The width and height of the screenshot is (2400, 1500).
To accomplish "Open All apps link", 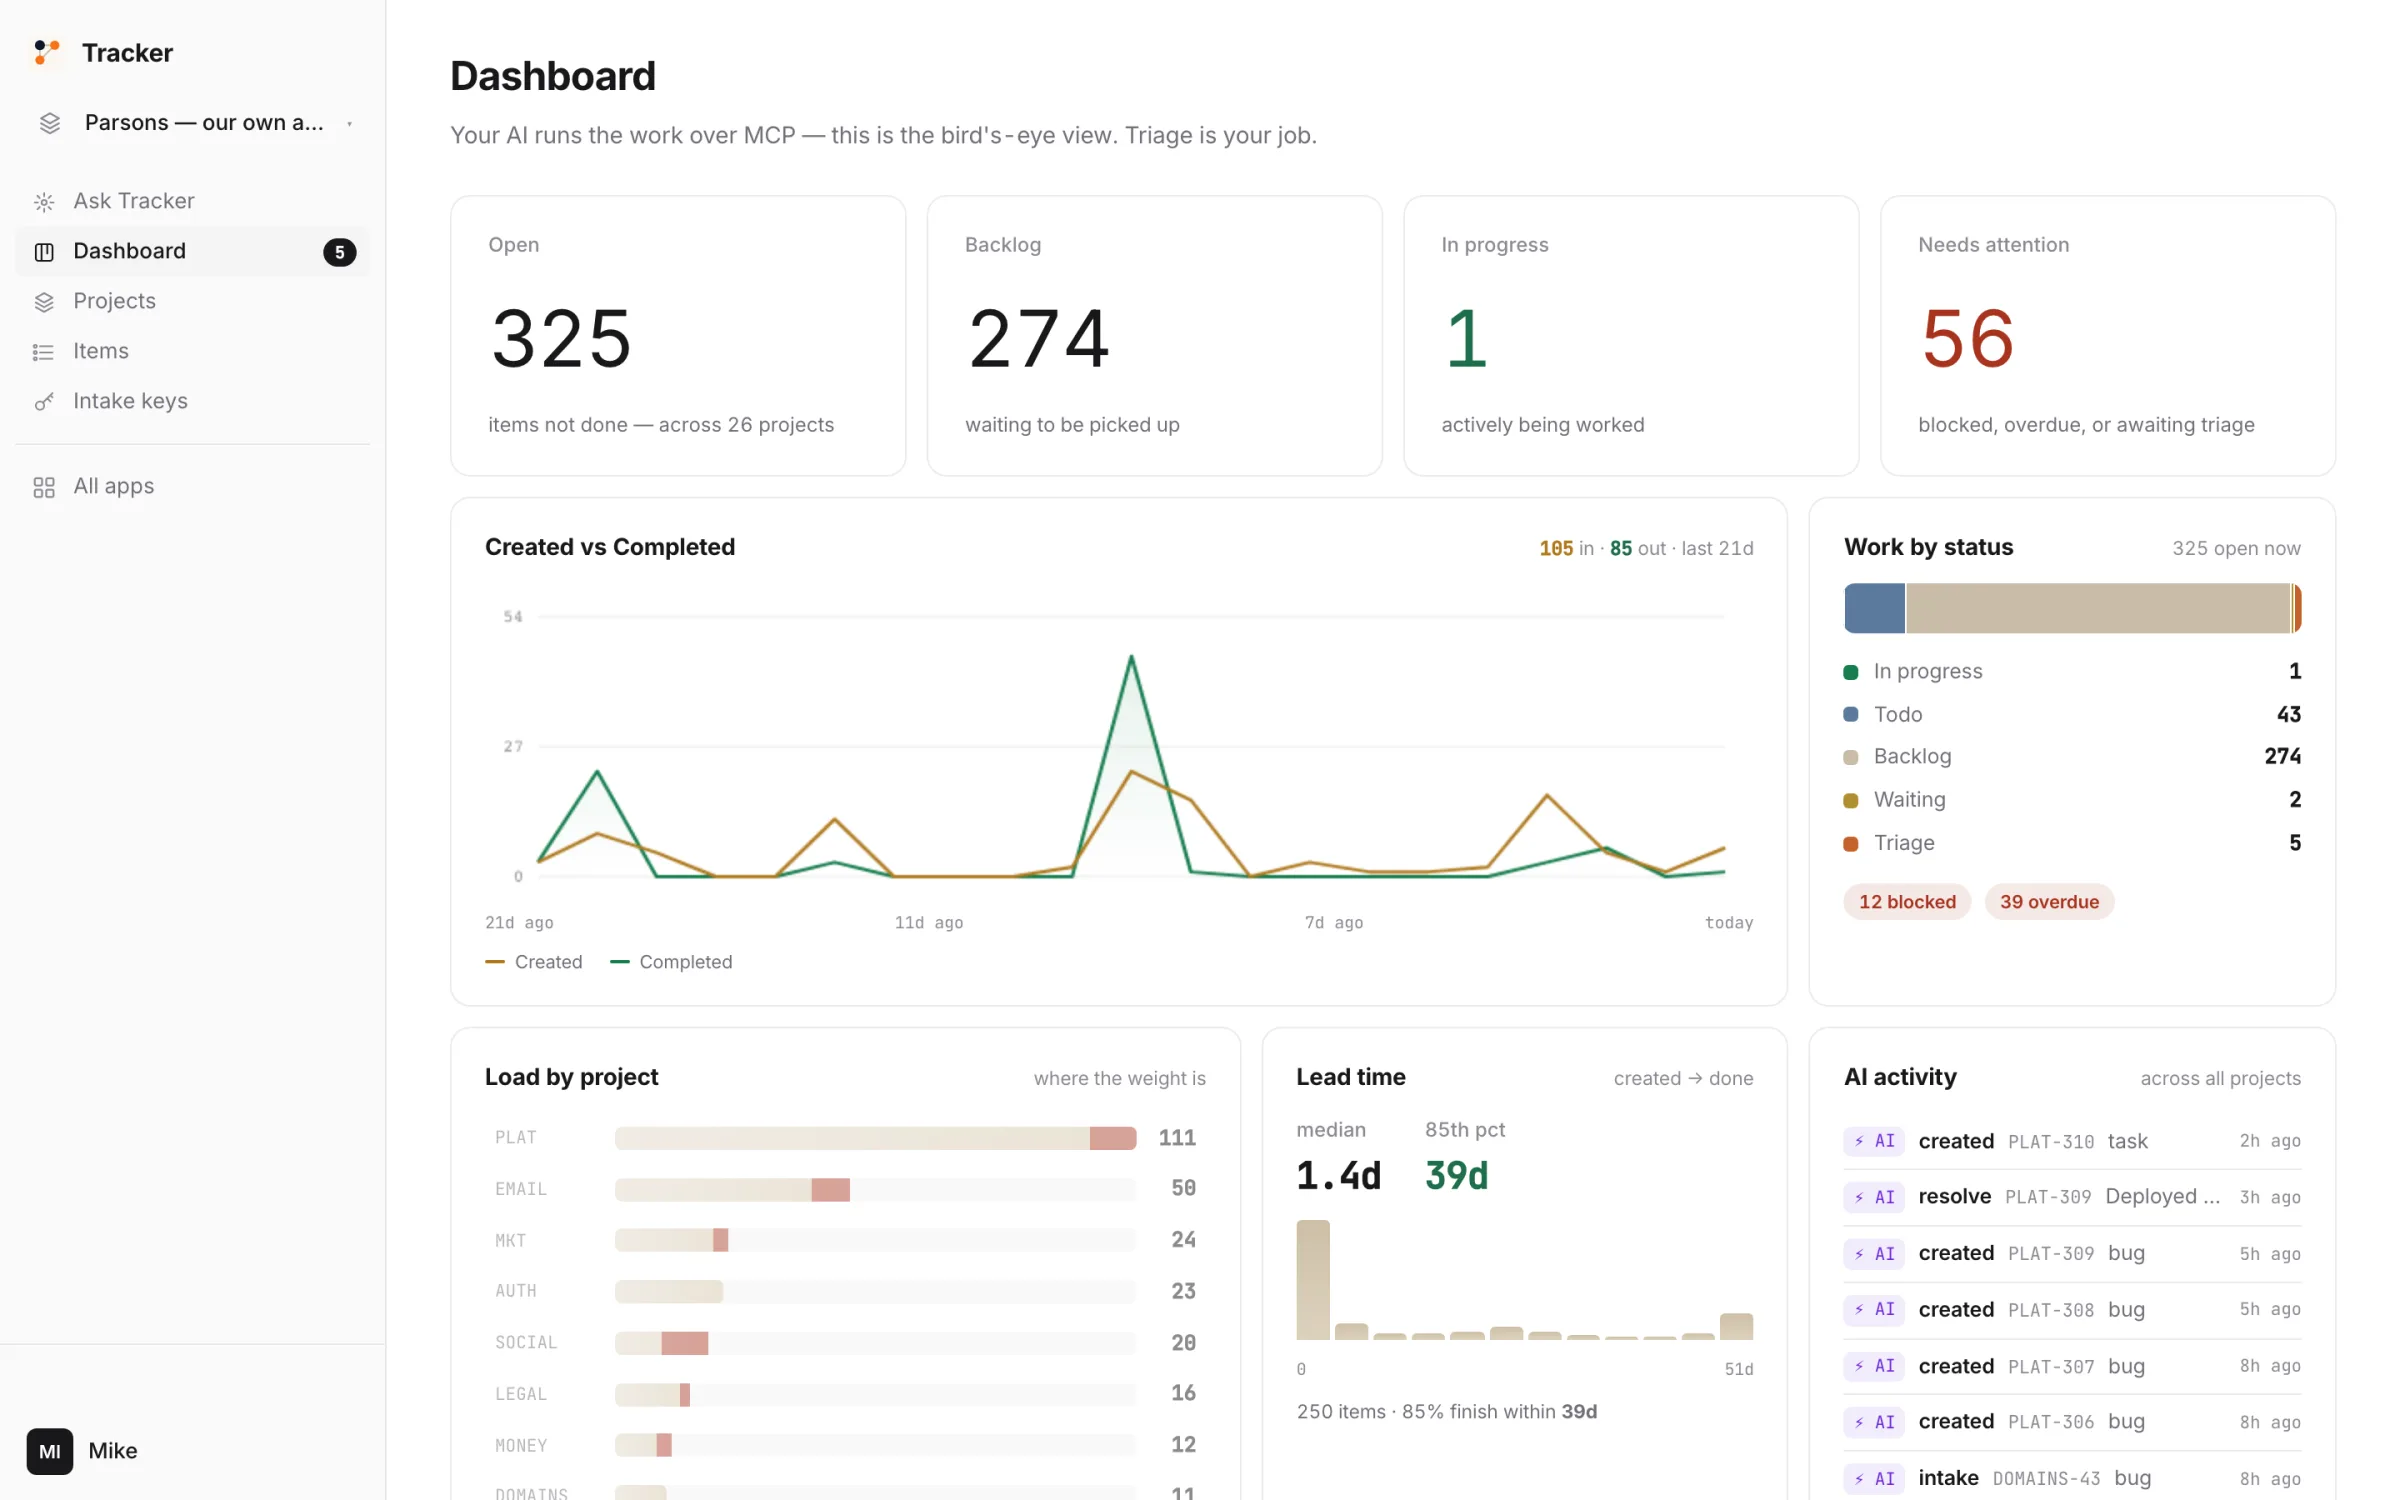I will click(193, 486).
